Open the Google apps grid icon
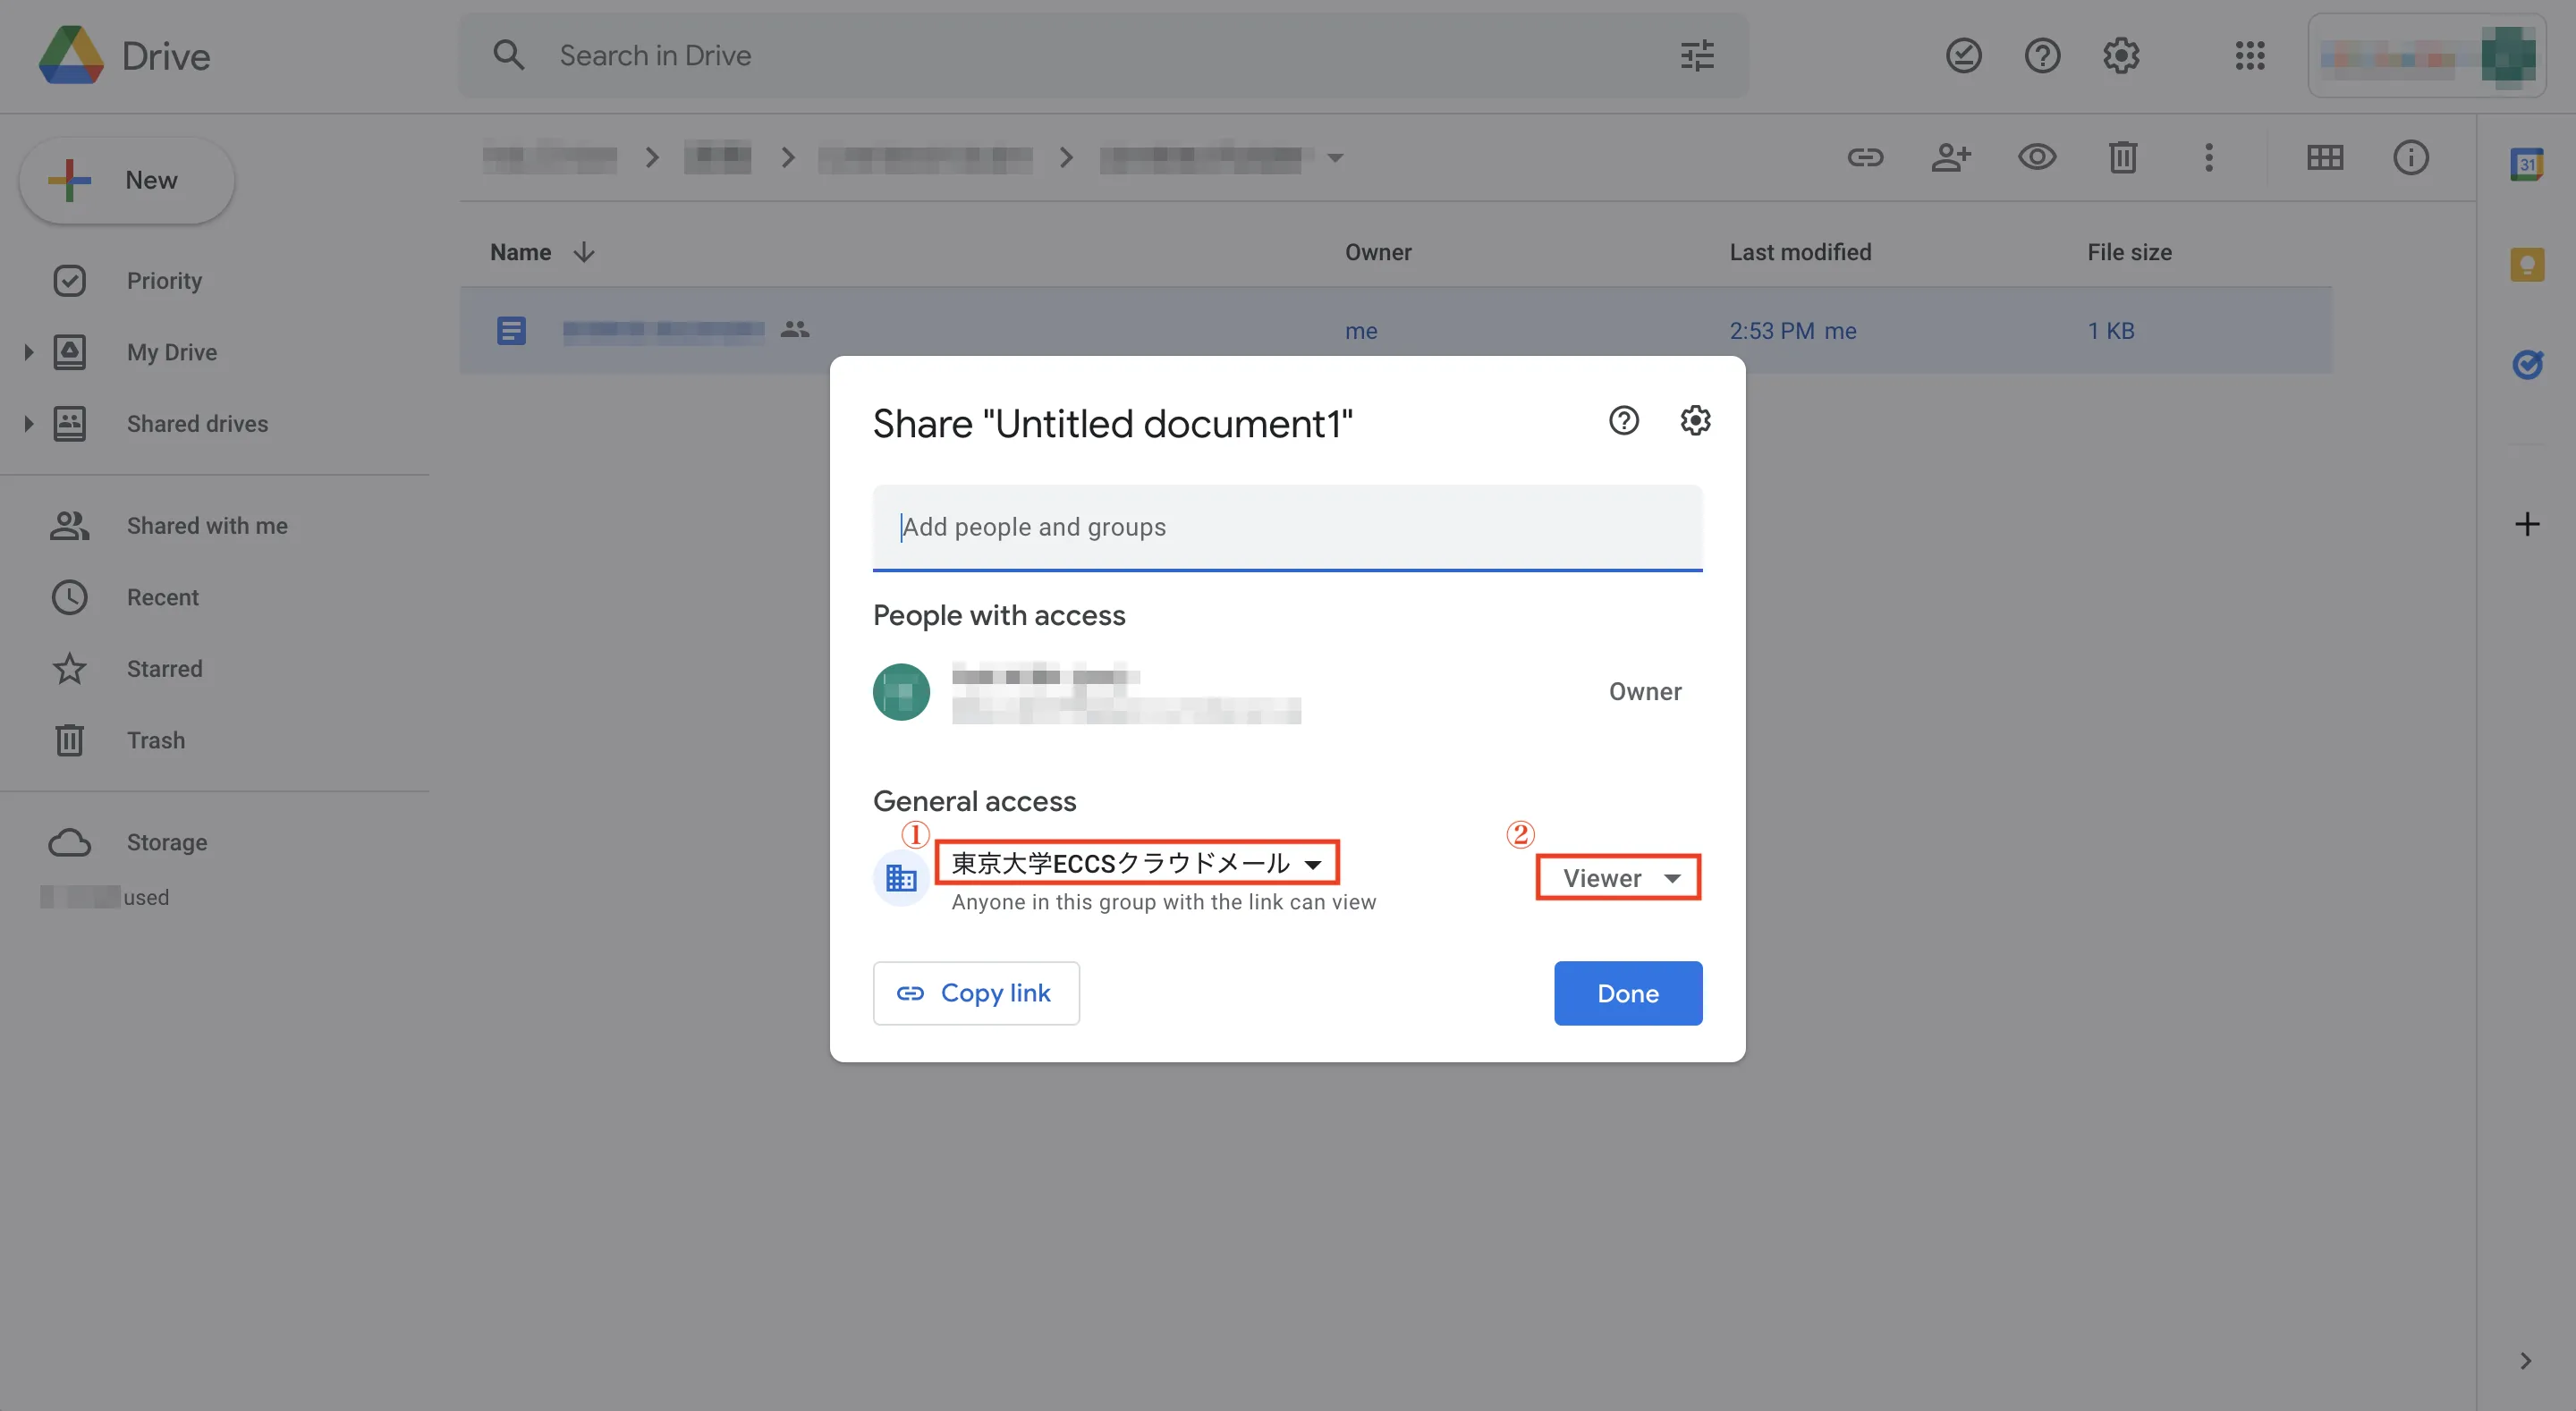The height and width of the screenshot is (1411, 2576). [x=2249, y=56]
